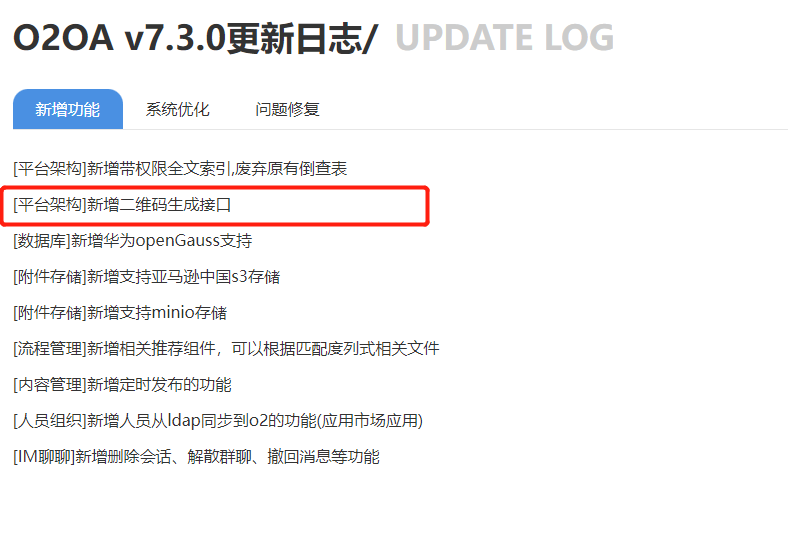Click the [内容管理] tag label
788x552 pixels.
coord(50,385)
